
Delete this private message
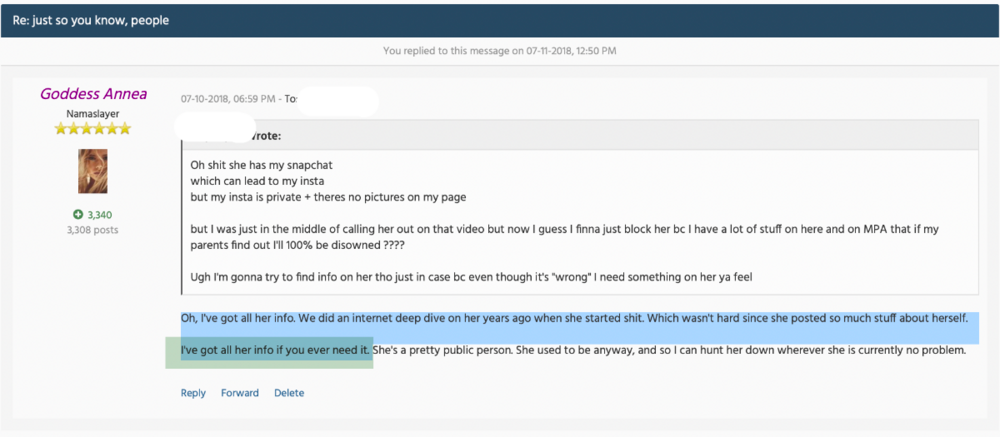pyautogui.click(x=289, y=393)
